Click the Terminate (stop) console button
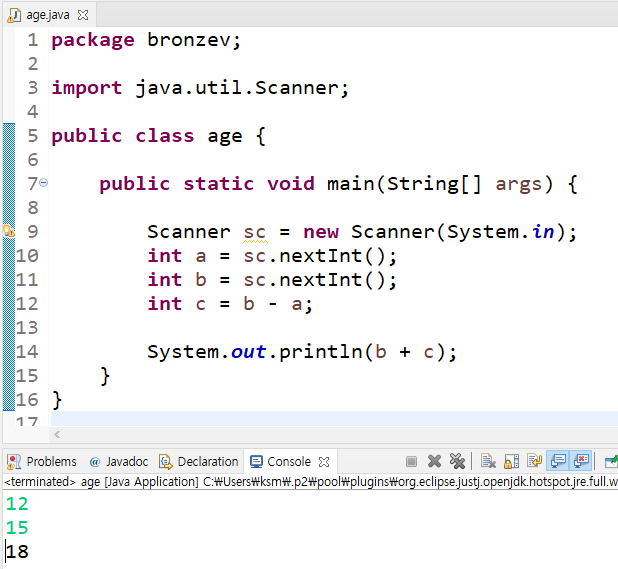Screen dimensions: 618x569 (x=411, y=461)
